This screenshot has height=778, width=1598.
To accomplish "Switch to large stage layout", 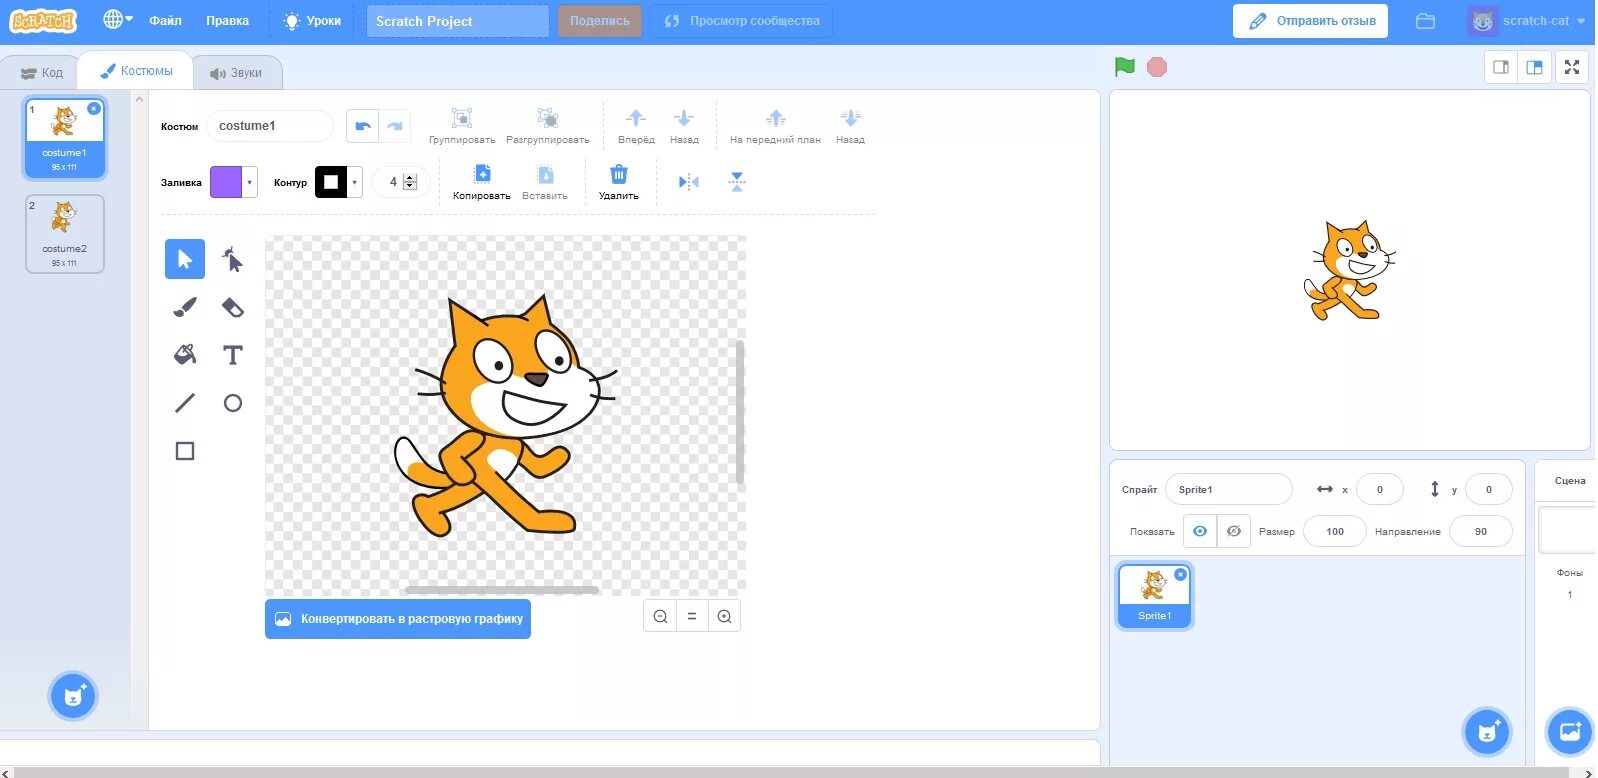I will (x=1534, y=67).
